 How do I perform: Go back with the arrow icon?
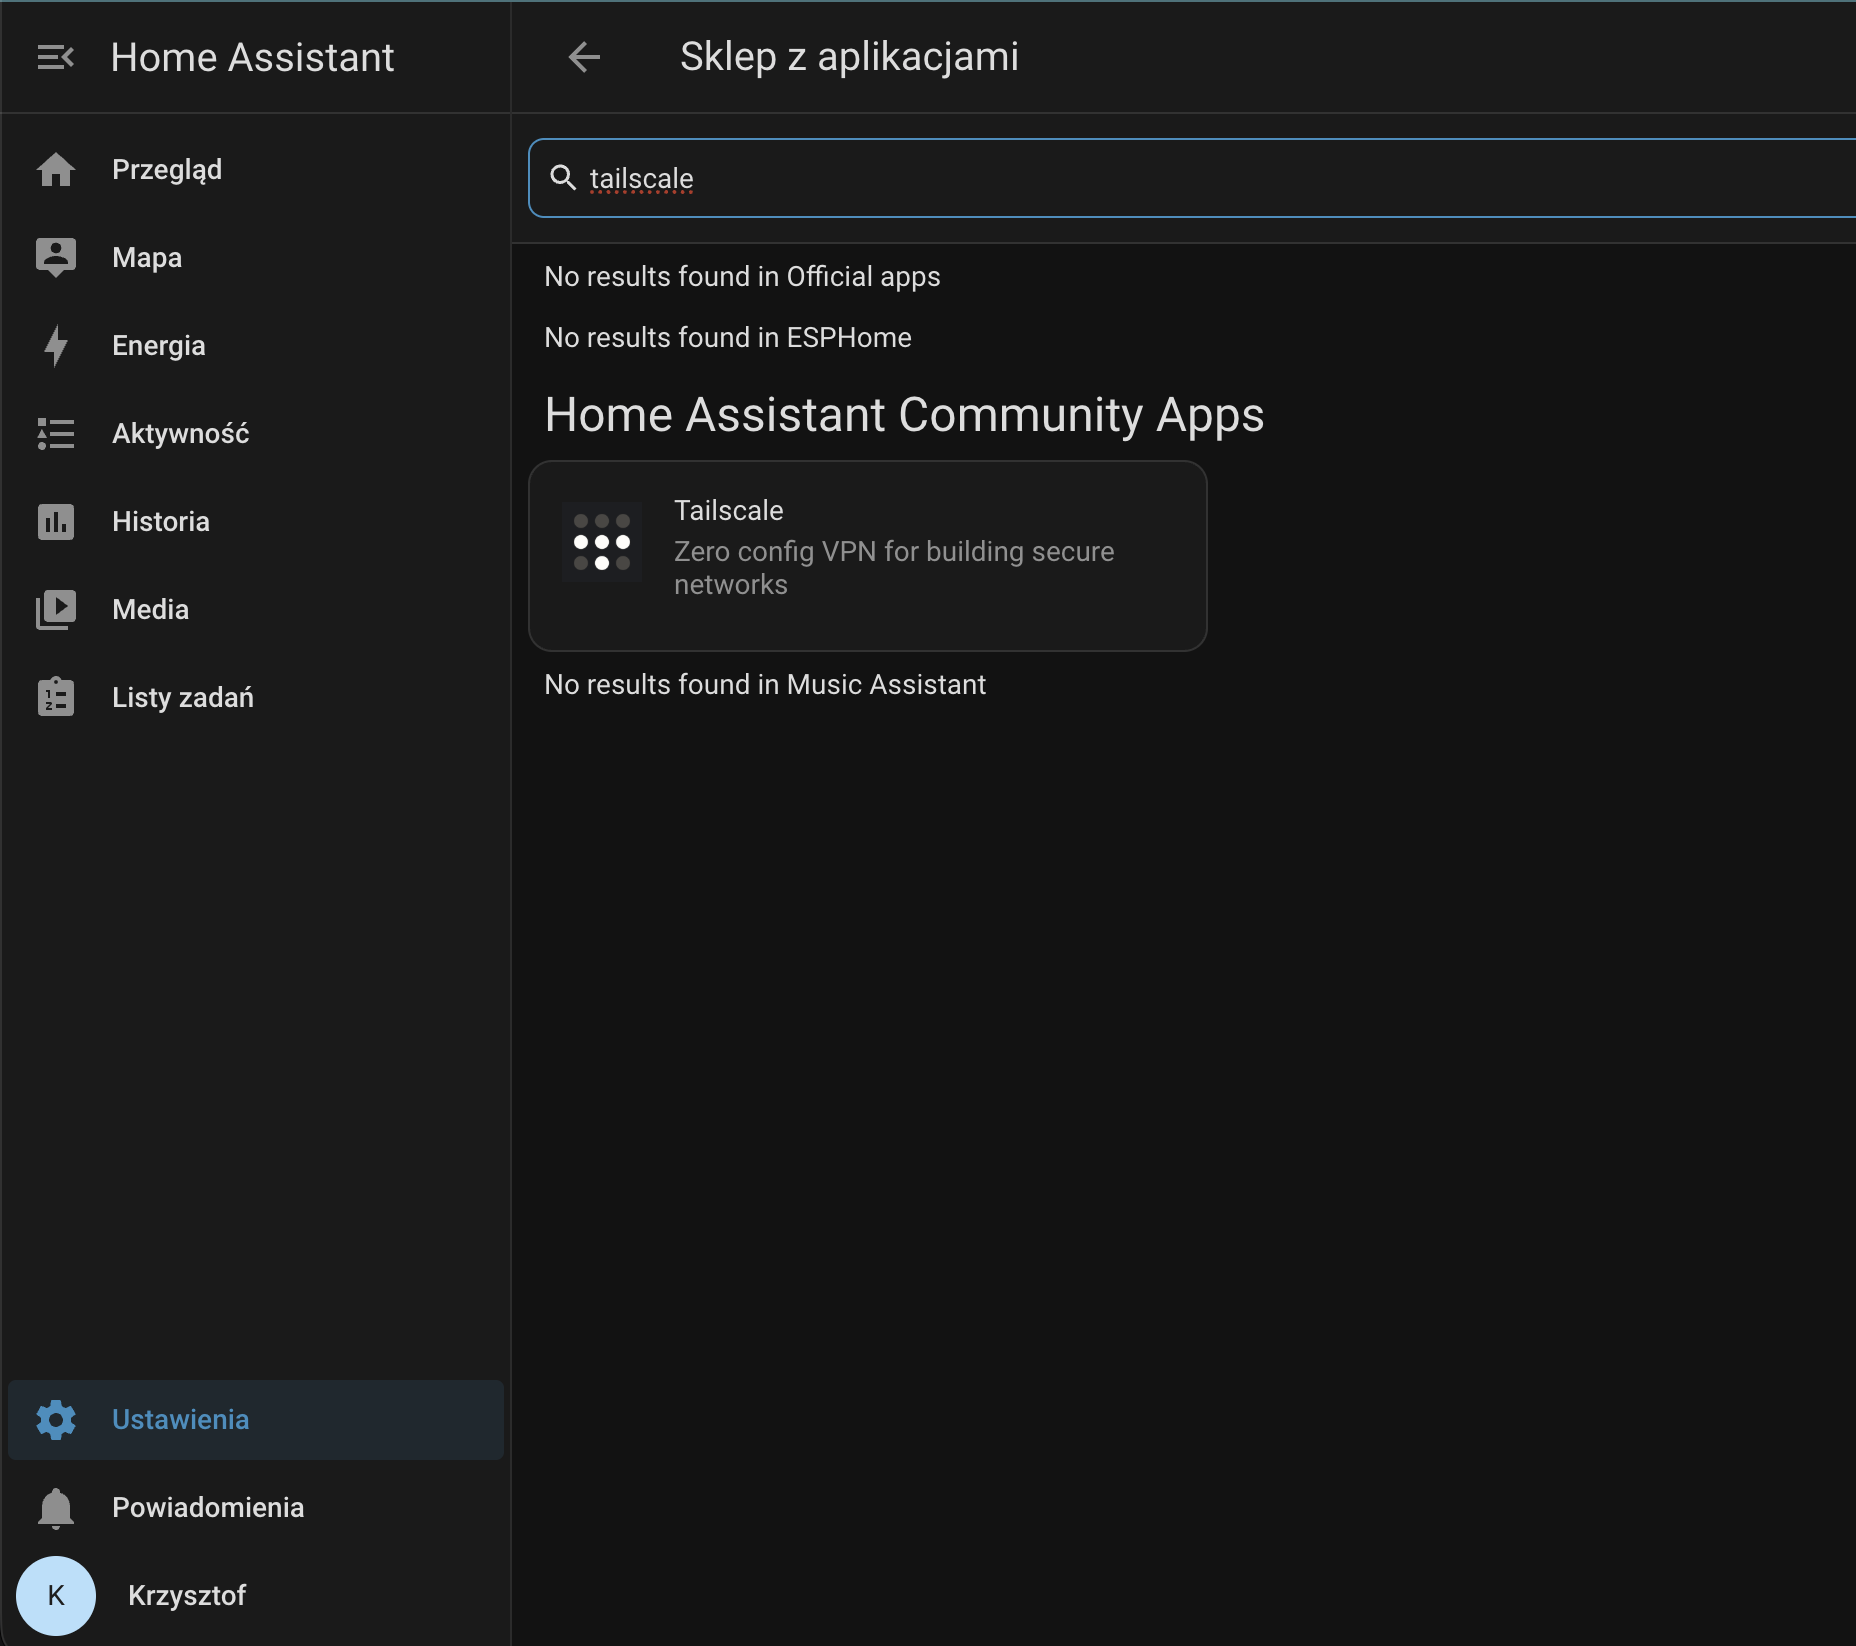[x=584, y=57]
